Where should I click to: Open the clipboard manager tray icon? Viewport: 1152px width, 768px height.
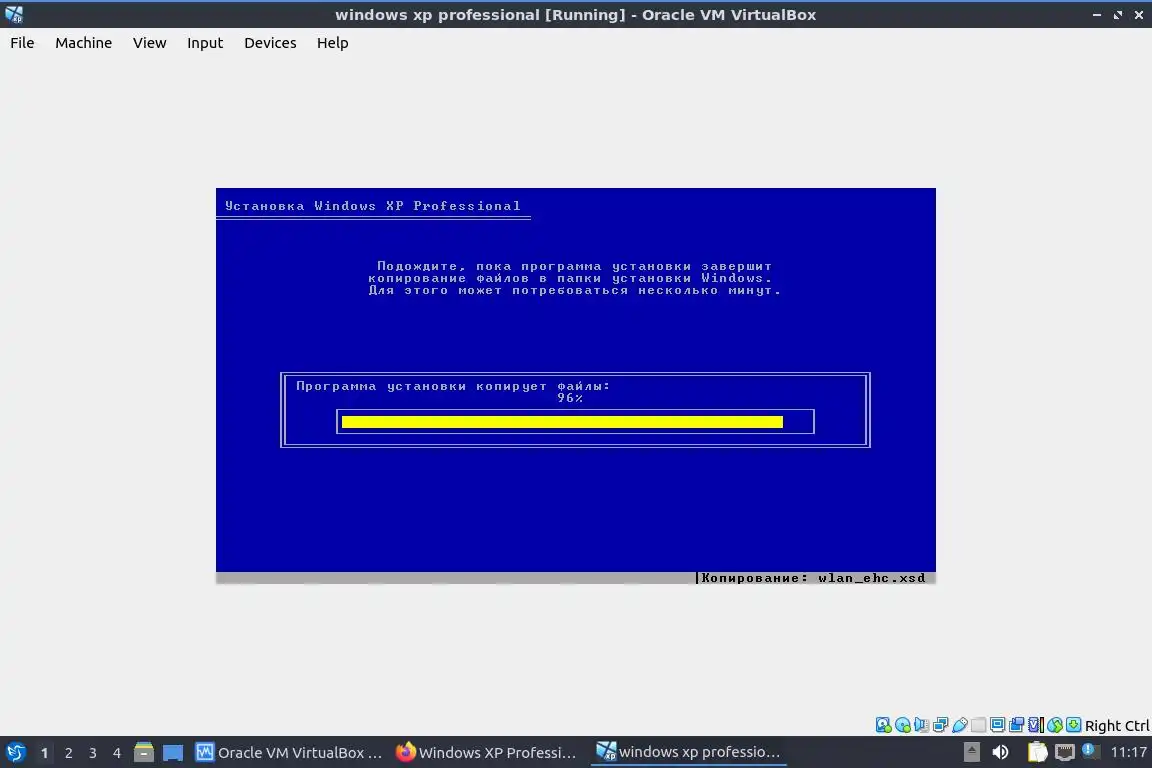pos(1037,752)
